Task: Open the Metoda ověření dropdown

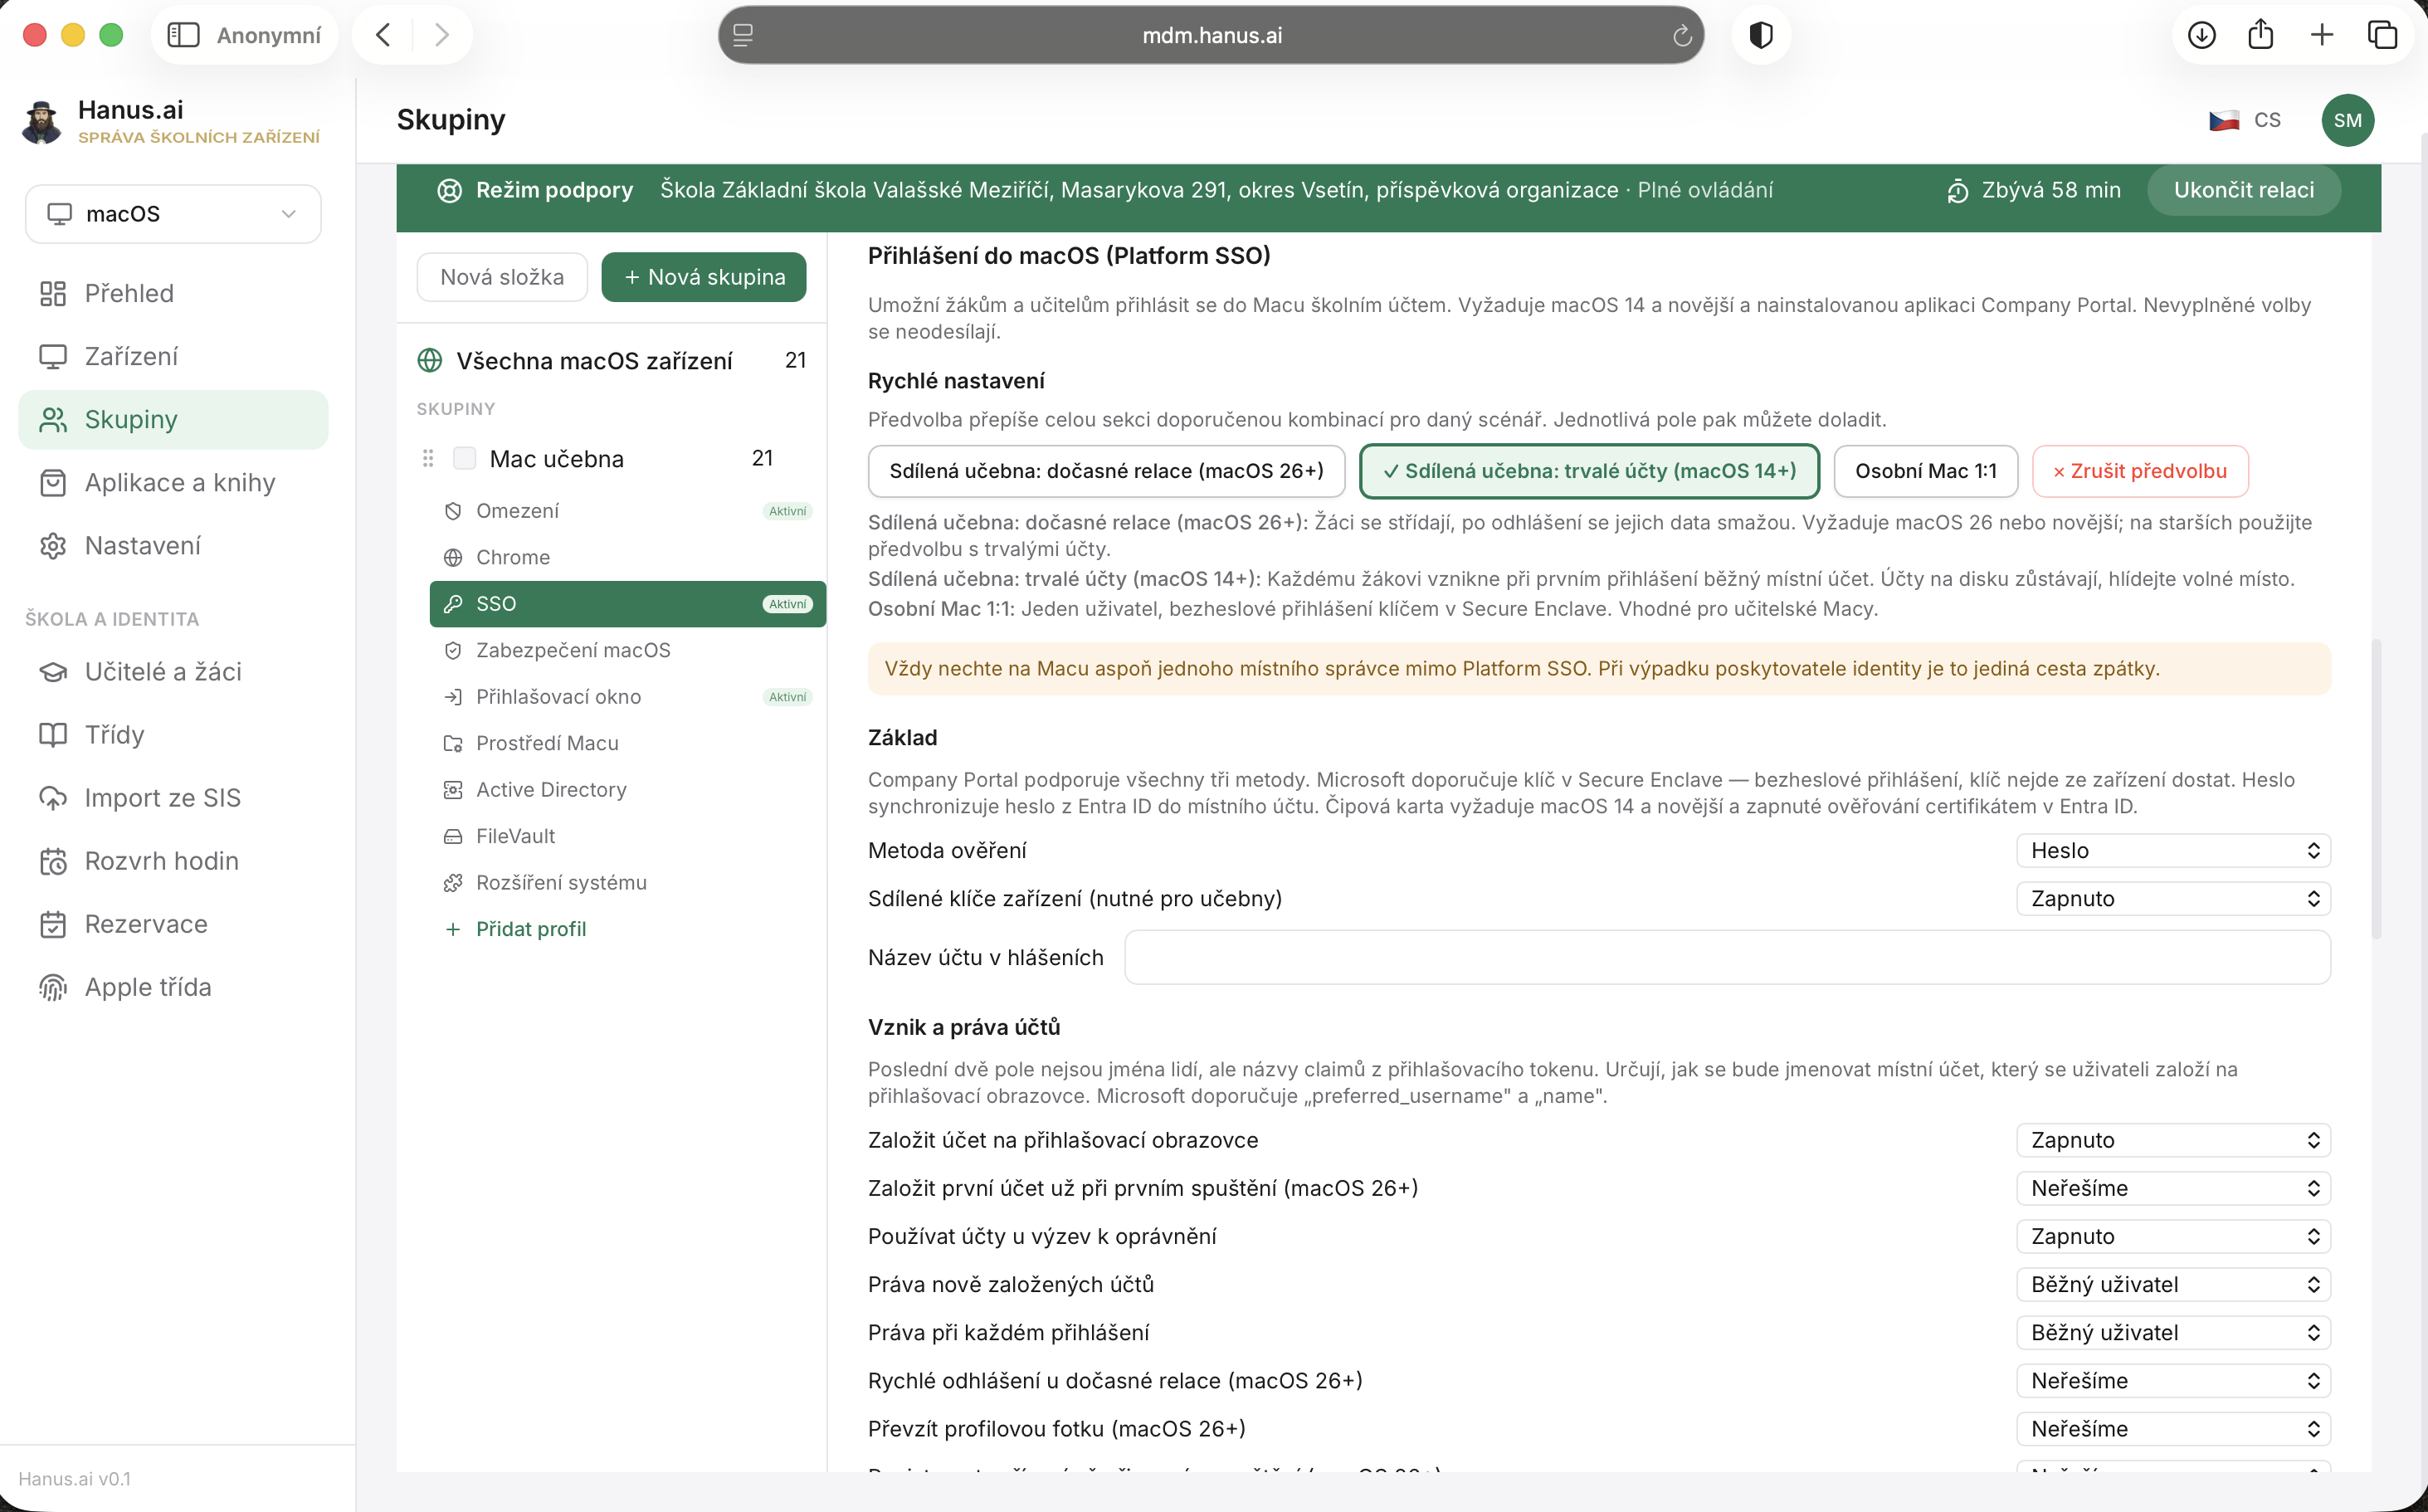Action: coord(2173,850)
